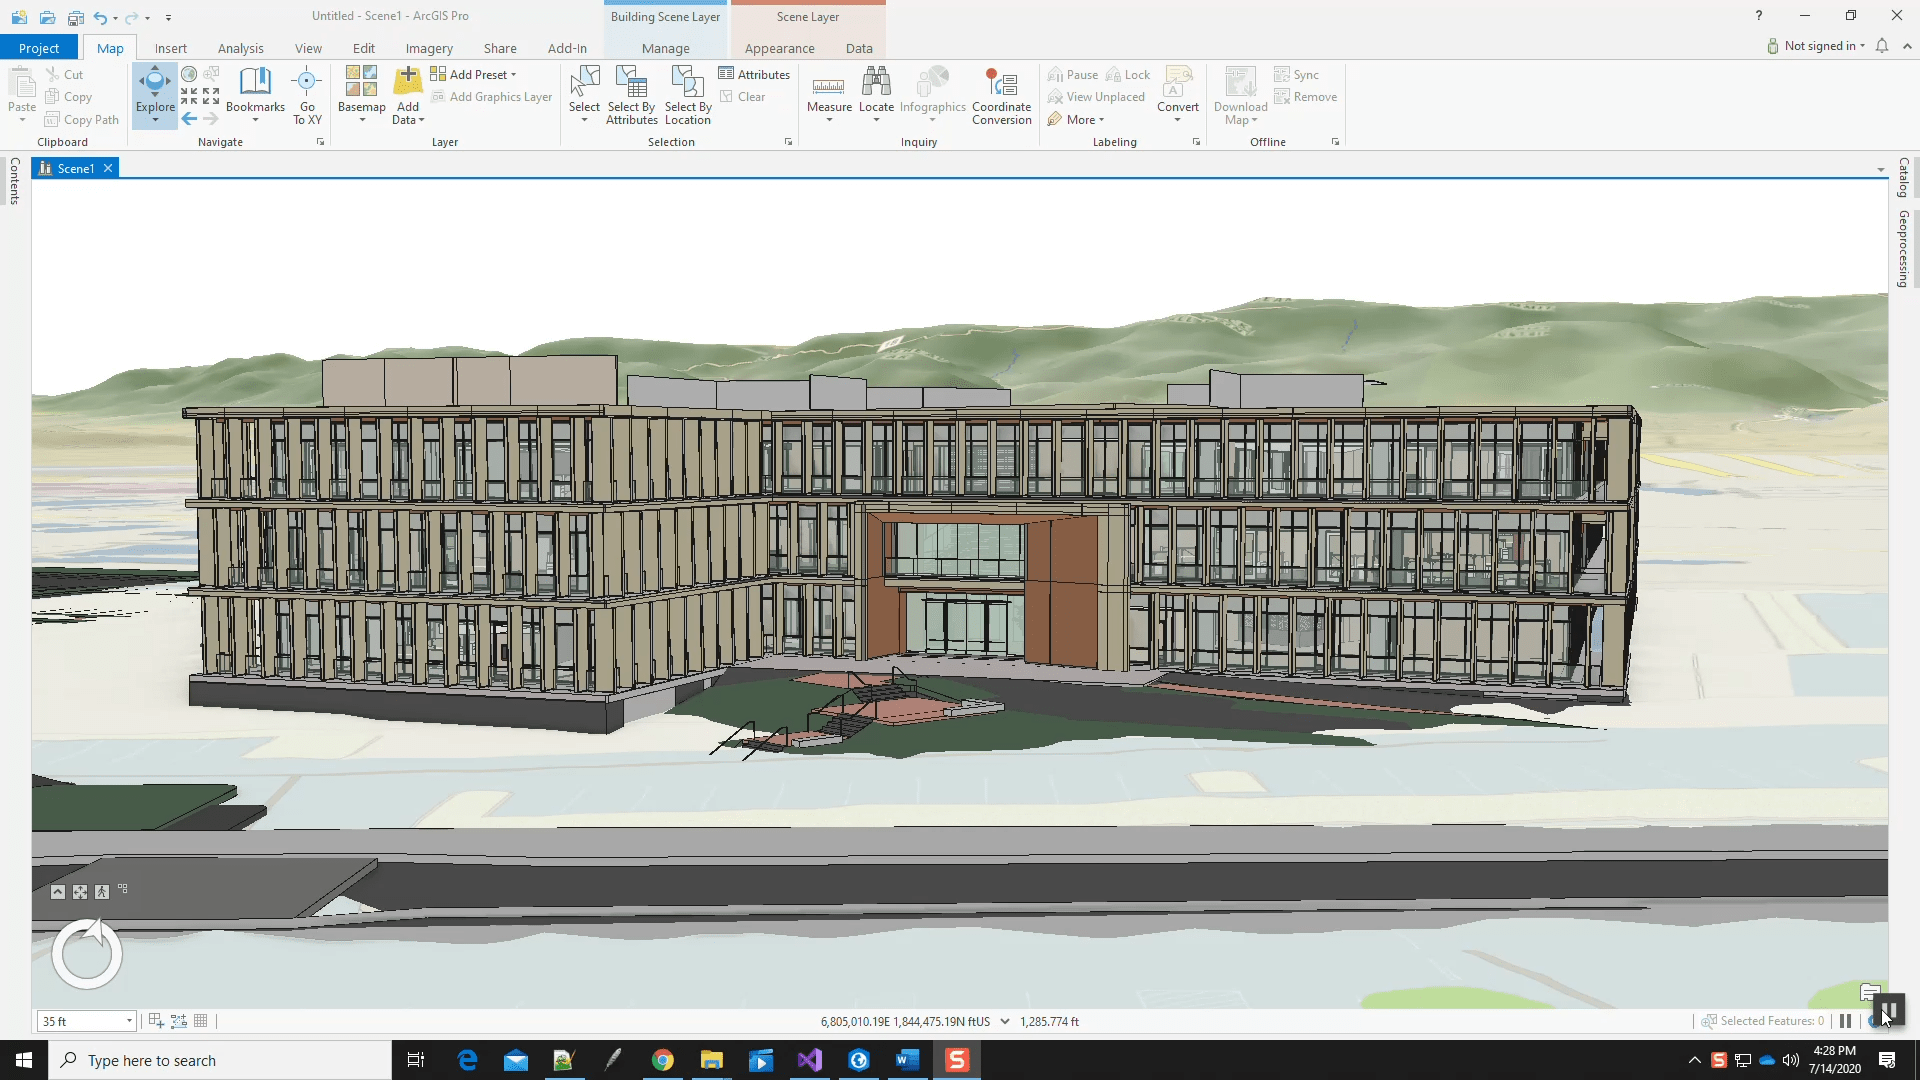Open the Appearance tab
Viewport: 1920px width, 1080px height.
[x=779, y=48]
